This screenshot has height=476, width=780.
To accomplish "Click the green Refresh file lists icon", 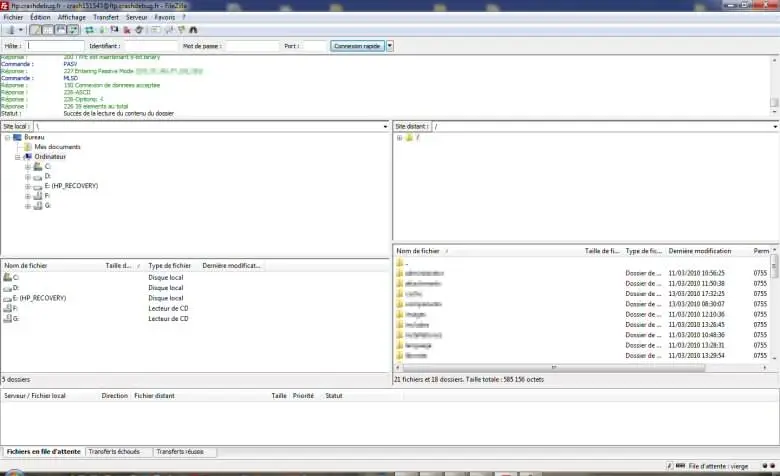I will point(90,30).
